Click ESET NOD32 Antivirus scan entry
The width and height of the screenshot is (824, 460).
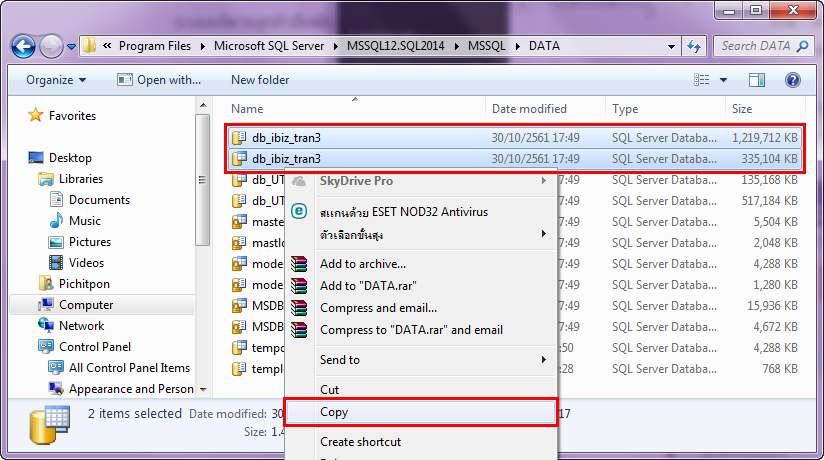420,212
